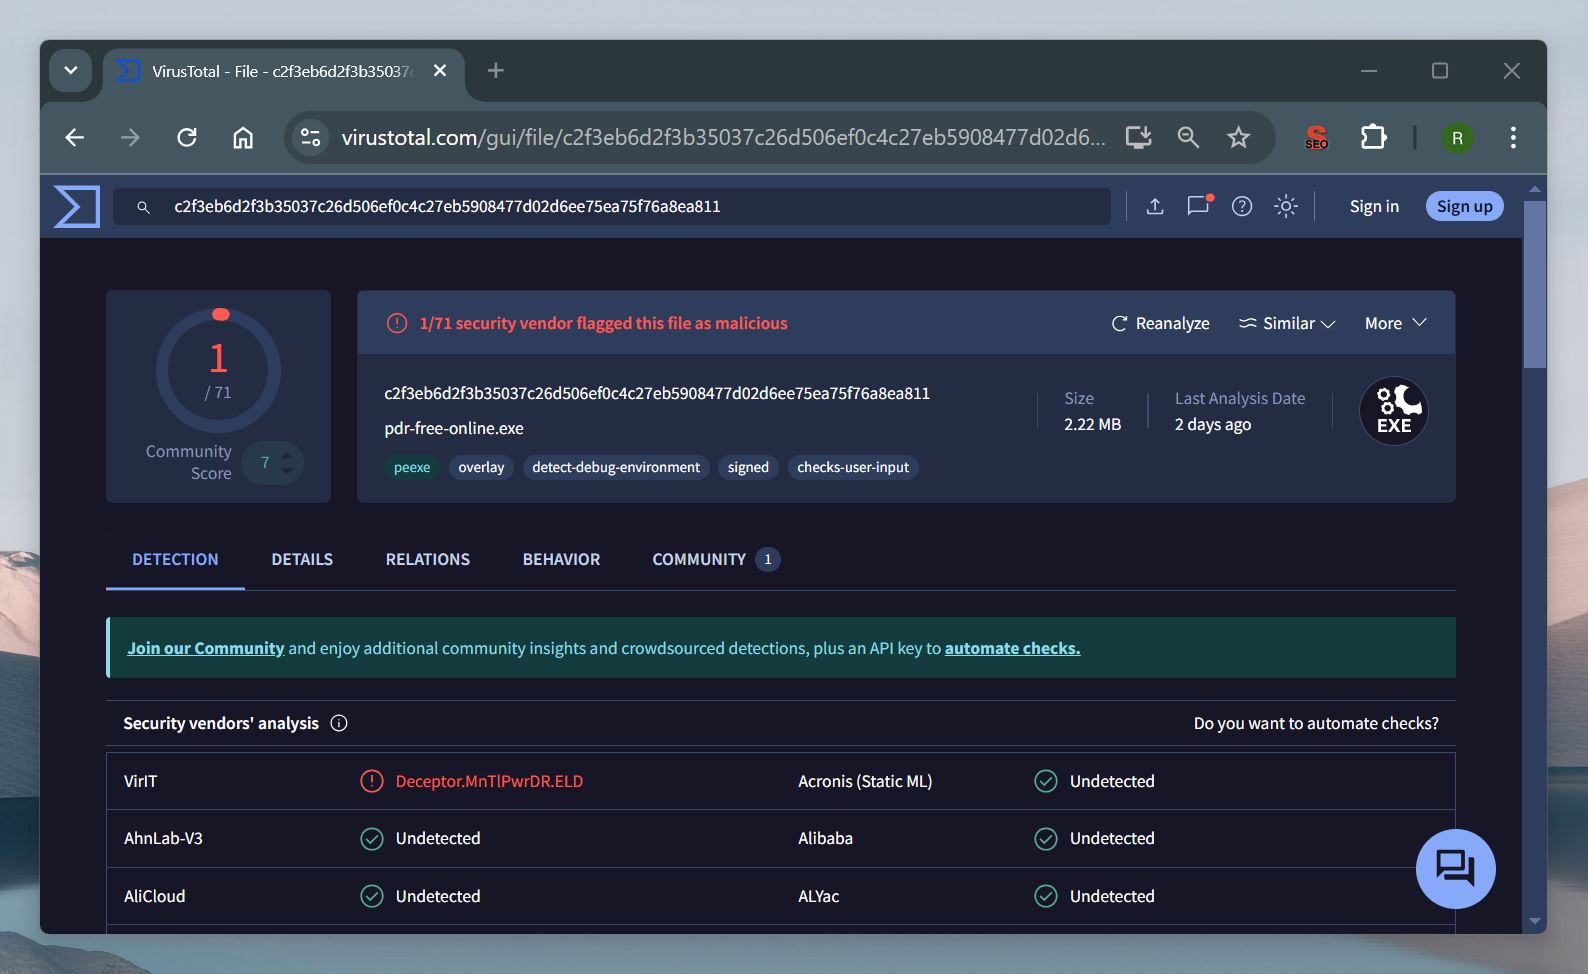Click the signed tag

748,467
